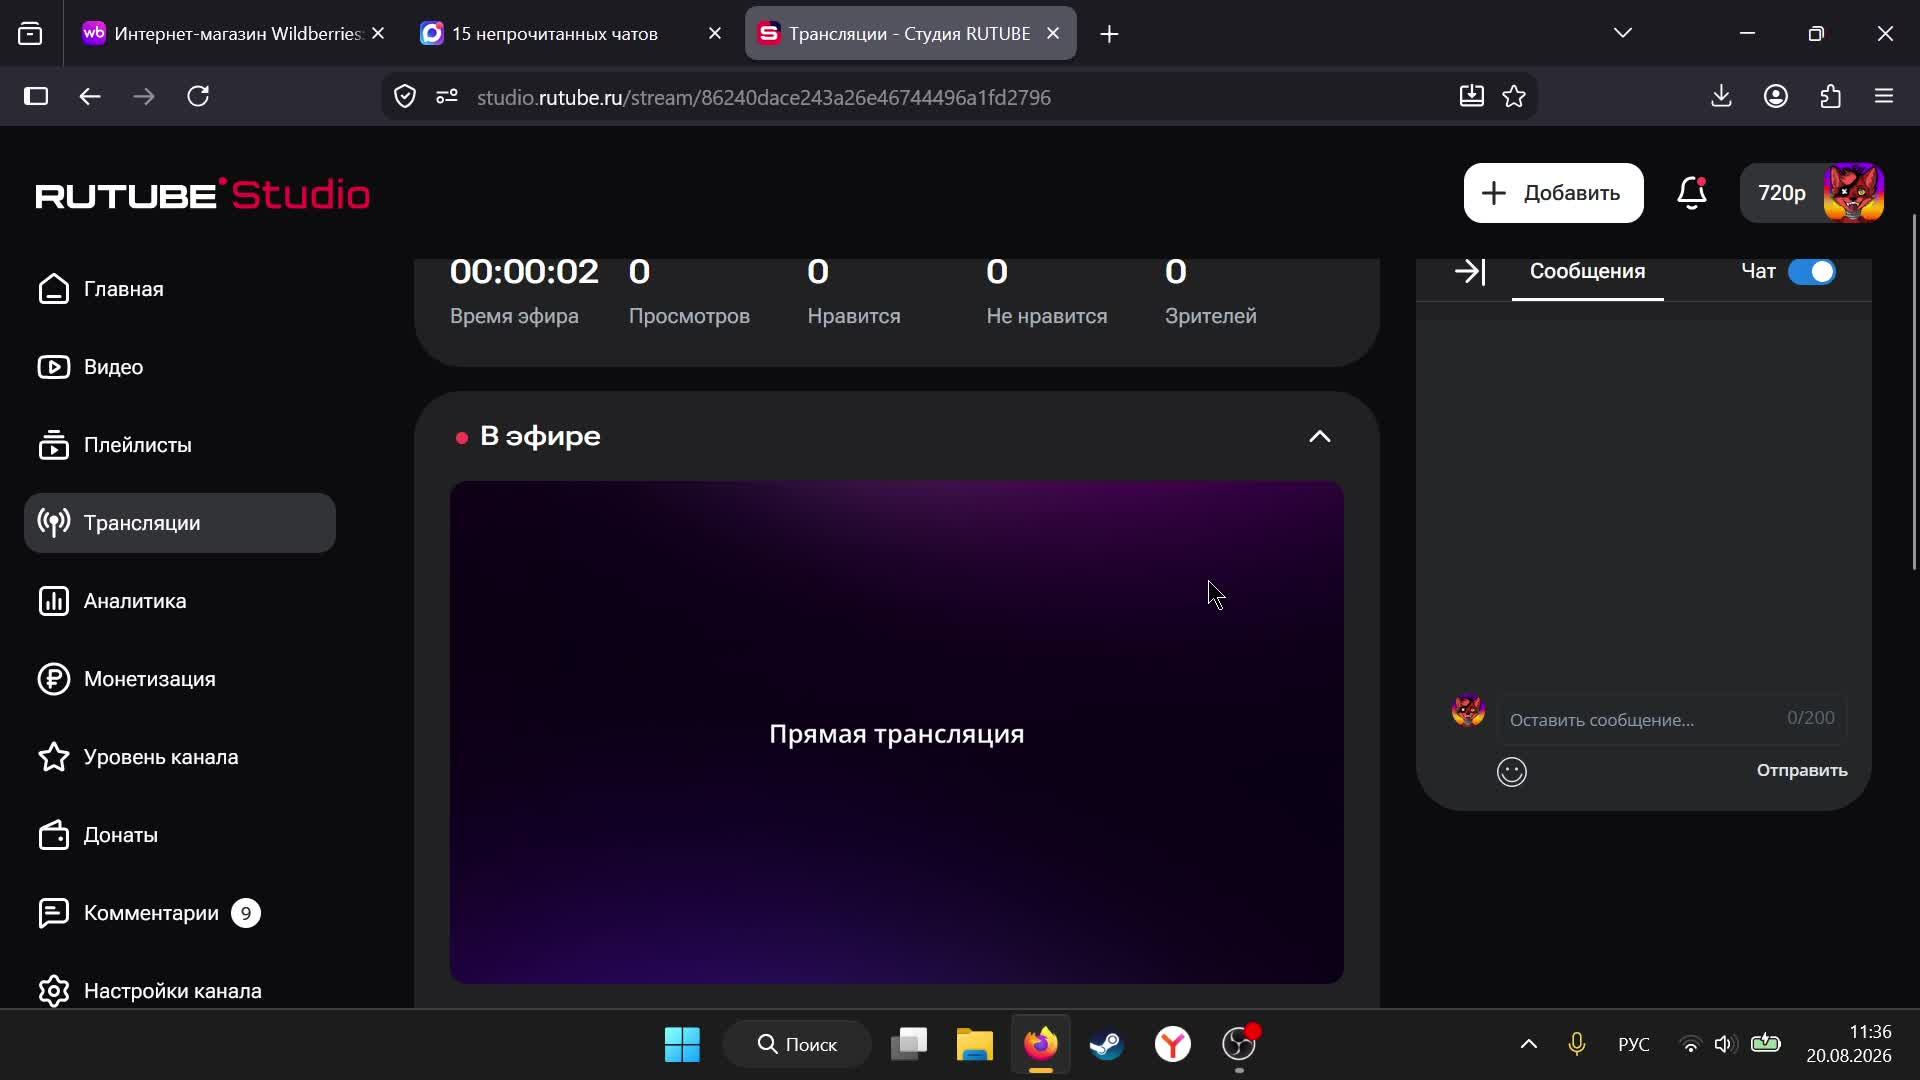The height and width of the screenshot is (1080, 1920).
Task: Open the recent browsing tab-history icon
Action: click(31, 34)
